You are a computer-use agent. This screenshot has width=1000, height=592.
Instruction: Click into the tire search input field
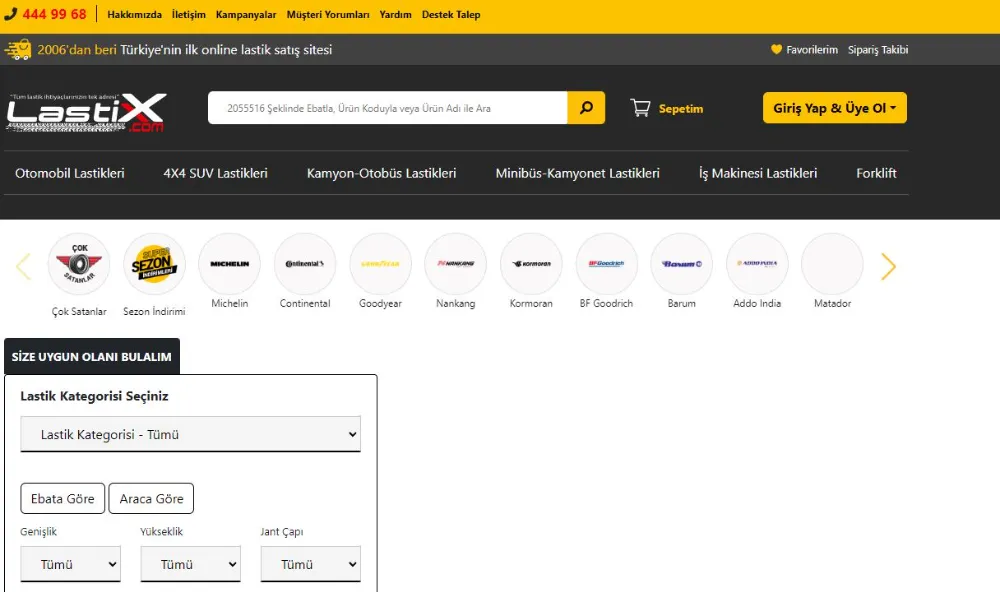click(388, 108)
